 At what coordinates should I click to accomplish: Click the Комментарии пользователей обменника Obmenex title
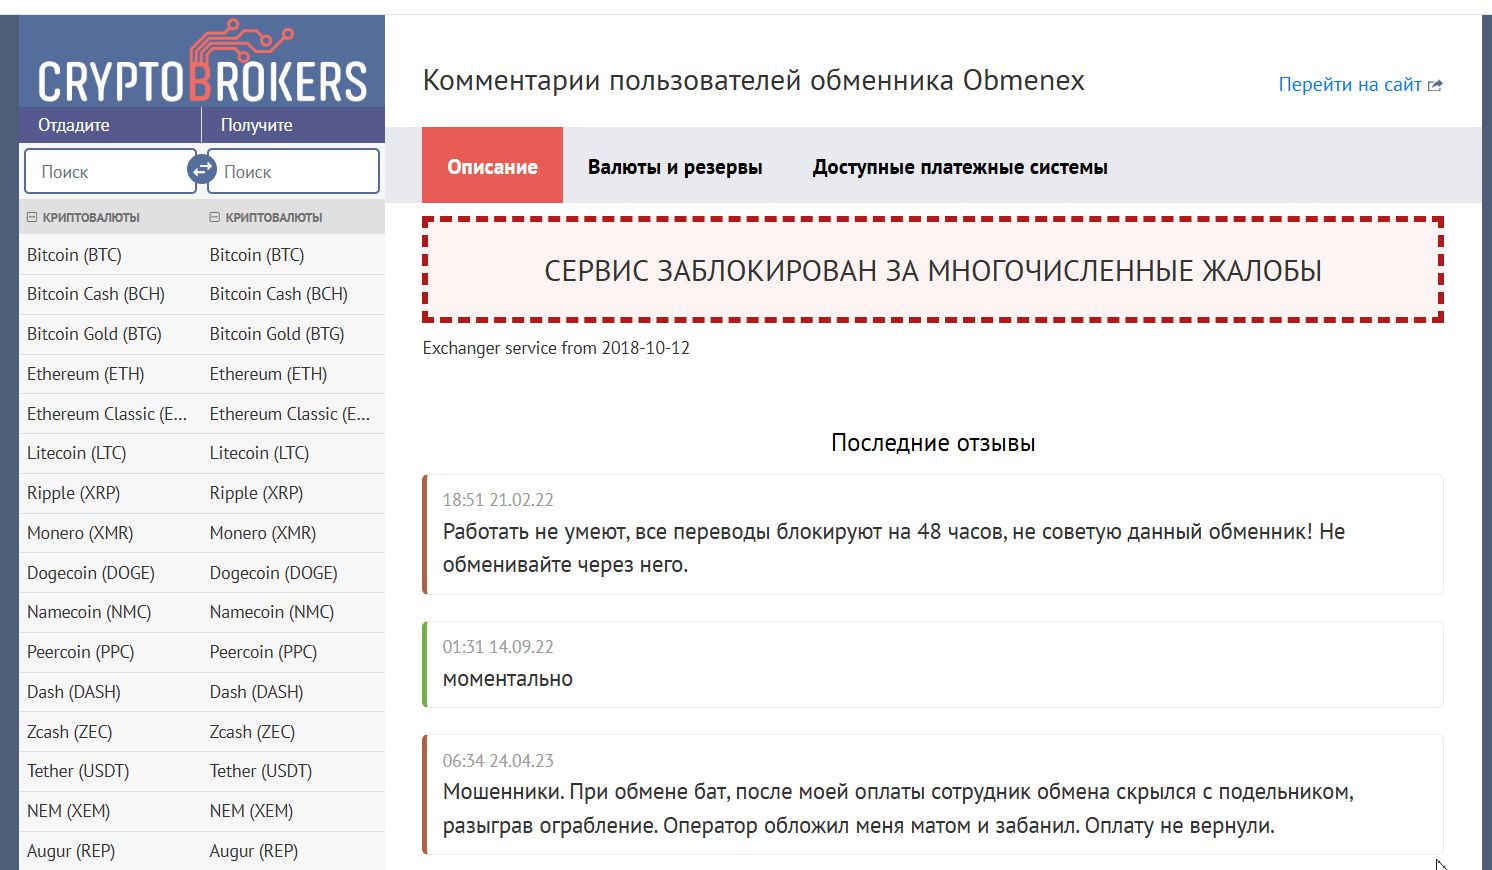coord(753,80)
